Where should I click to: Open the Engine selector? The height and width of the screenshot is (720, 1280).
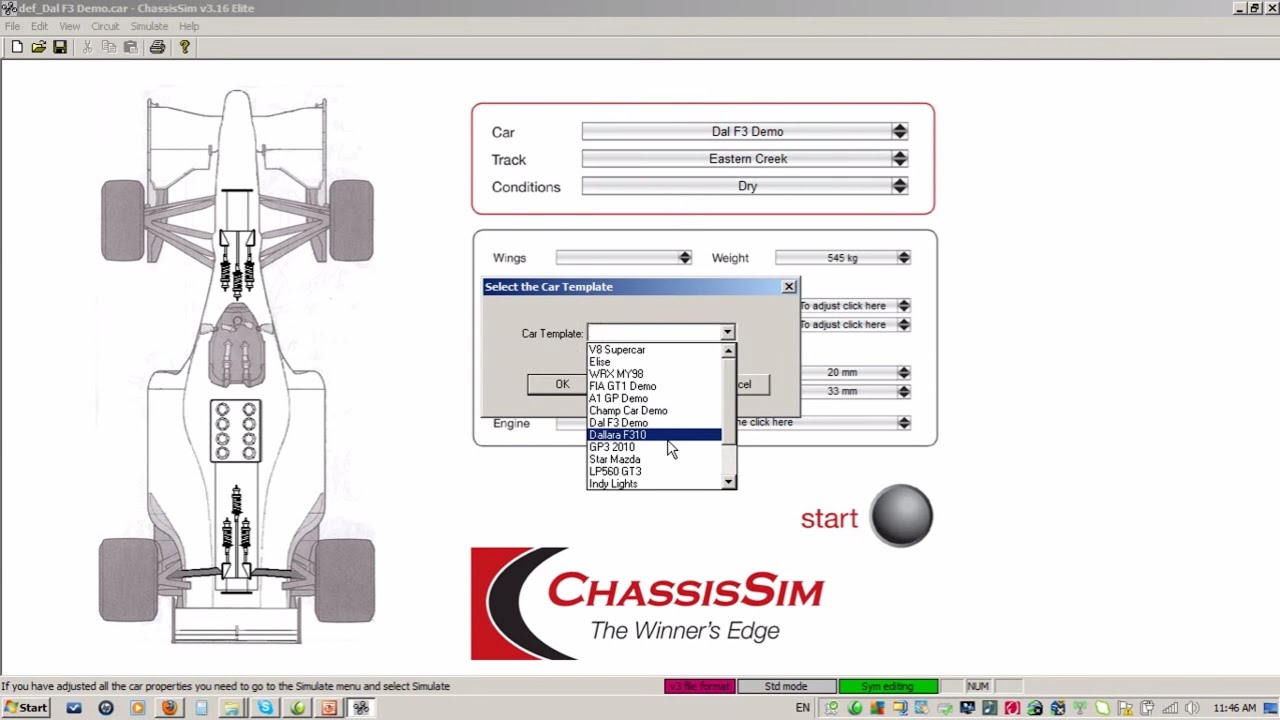click(823, 422)
